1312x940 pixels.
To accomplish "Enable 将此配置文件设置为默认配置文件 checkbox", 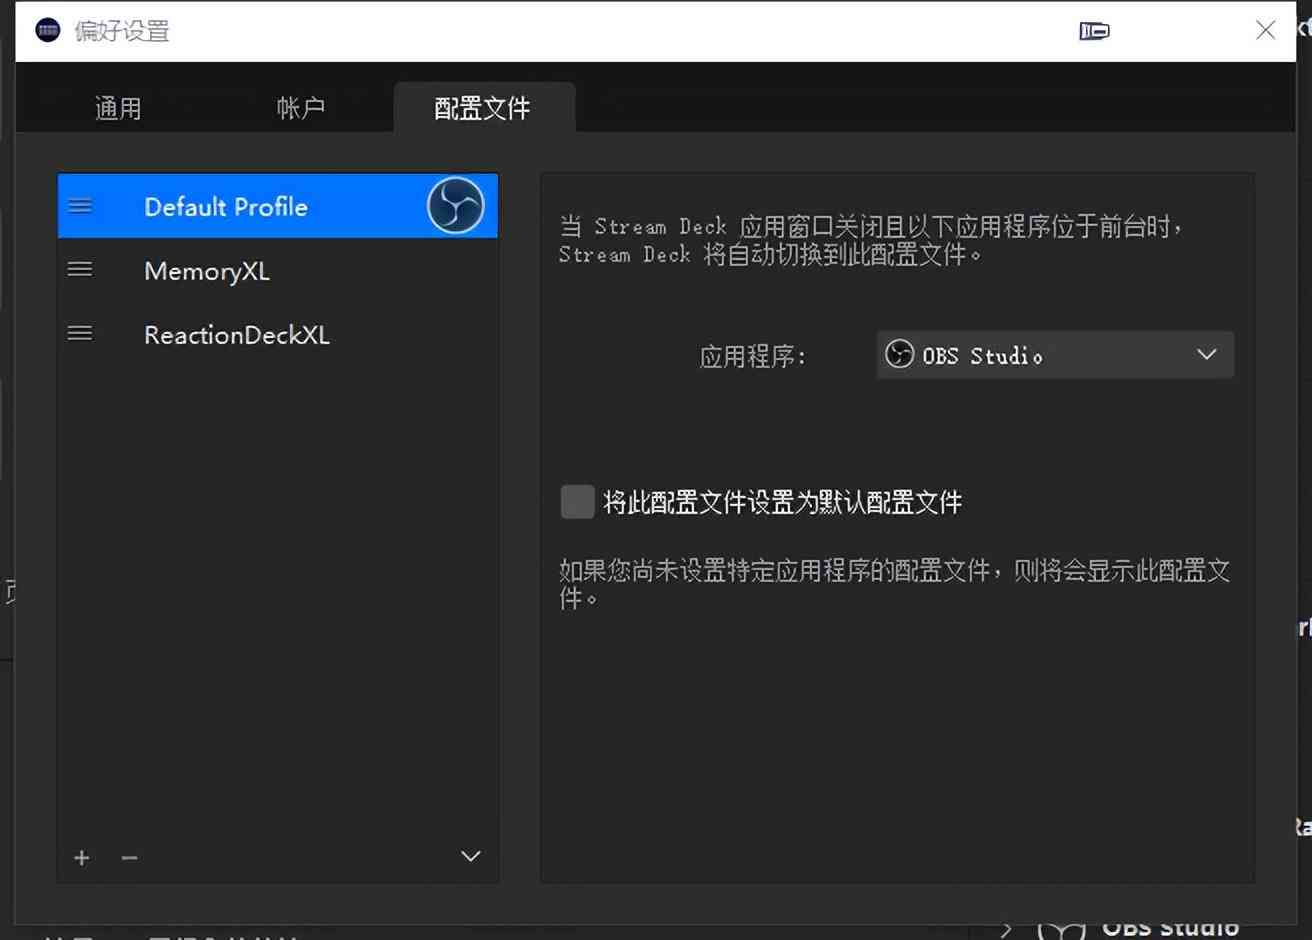I will 577,502.
